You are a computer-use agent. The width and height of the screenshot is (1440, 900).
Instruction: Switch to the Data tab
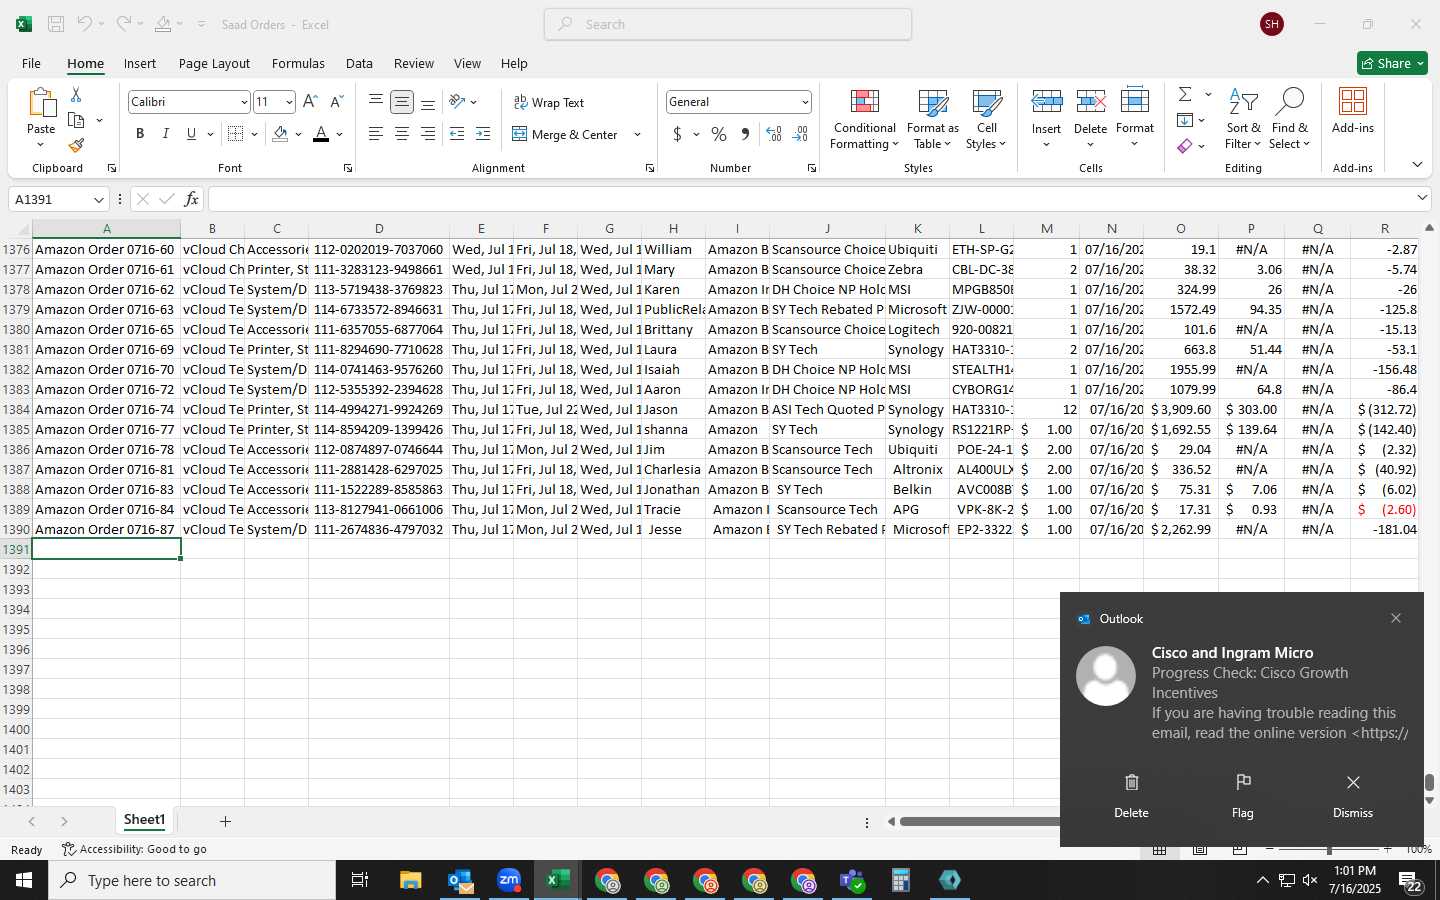359,63
